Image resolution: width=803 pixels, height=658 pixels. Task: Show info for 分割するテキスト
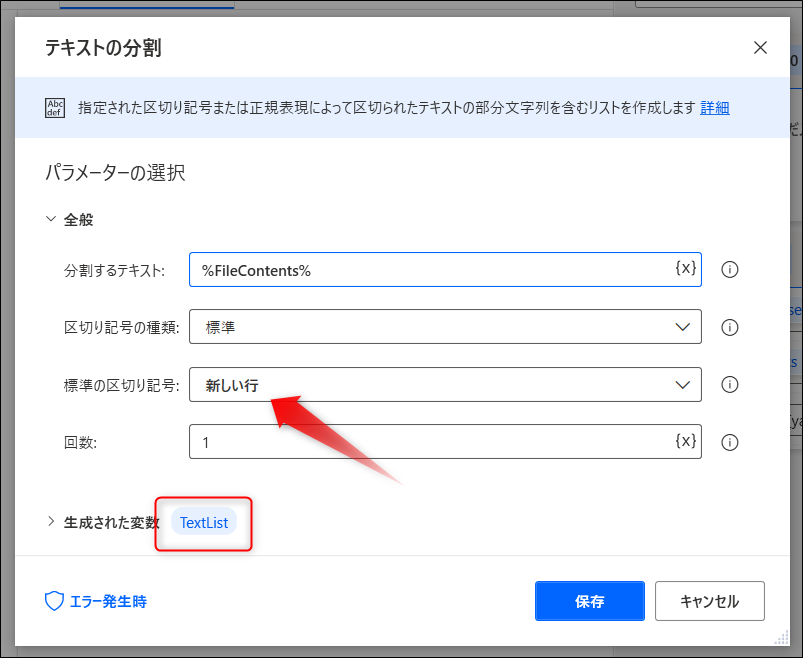pyautogui.click(x=729, y=269)
